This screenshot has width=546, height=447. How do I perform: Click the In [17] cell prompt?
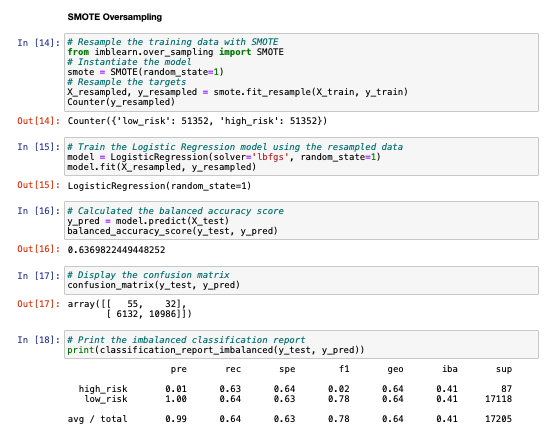(x=38, y=276)
